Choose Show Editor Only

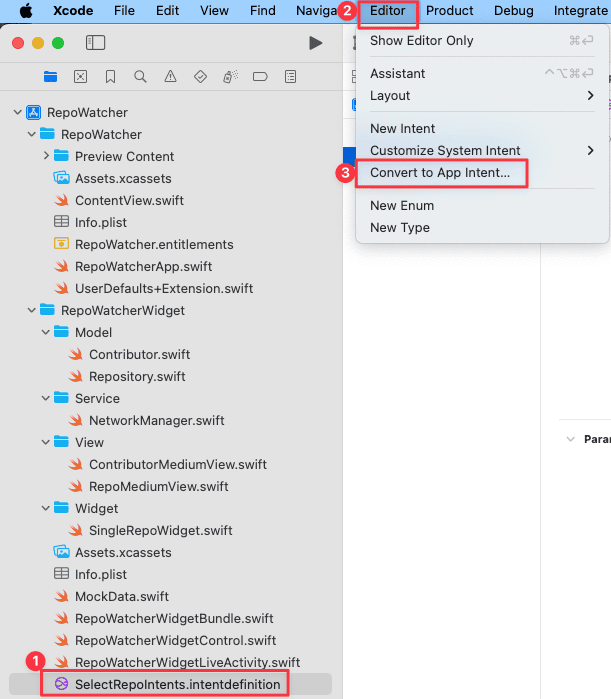(482, 41)
